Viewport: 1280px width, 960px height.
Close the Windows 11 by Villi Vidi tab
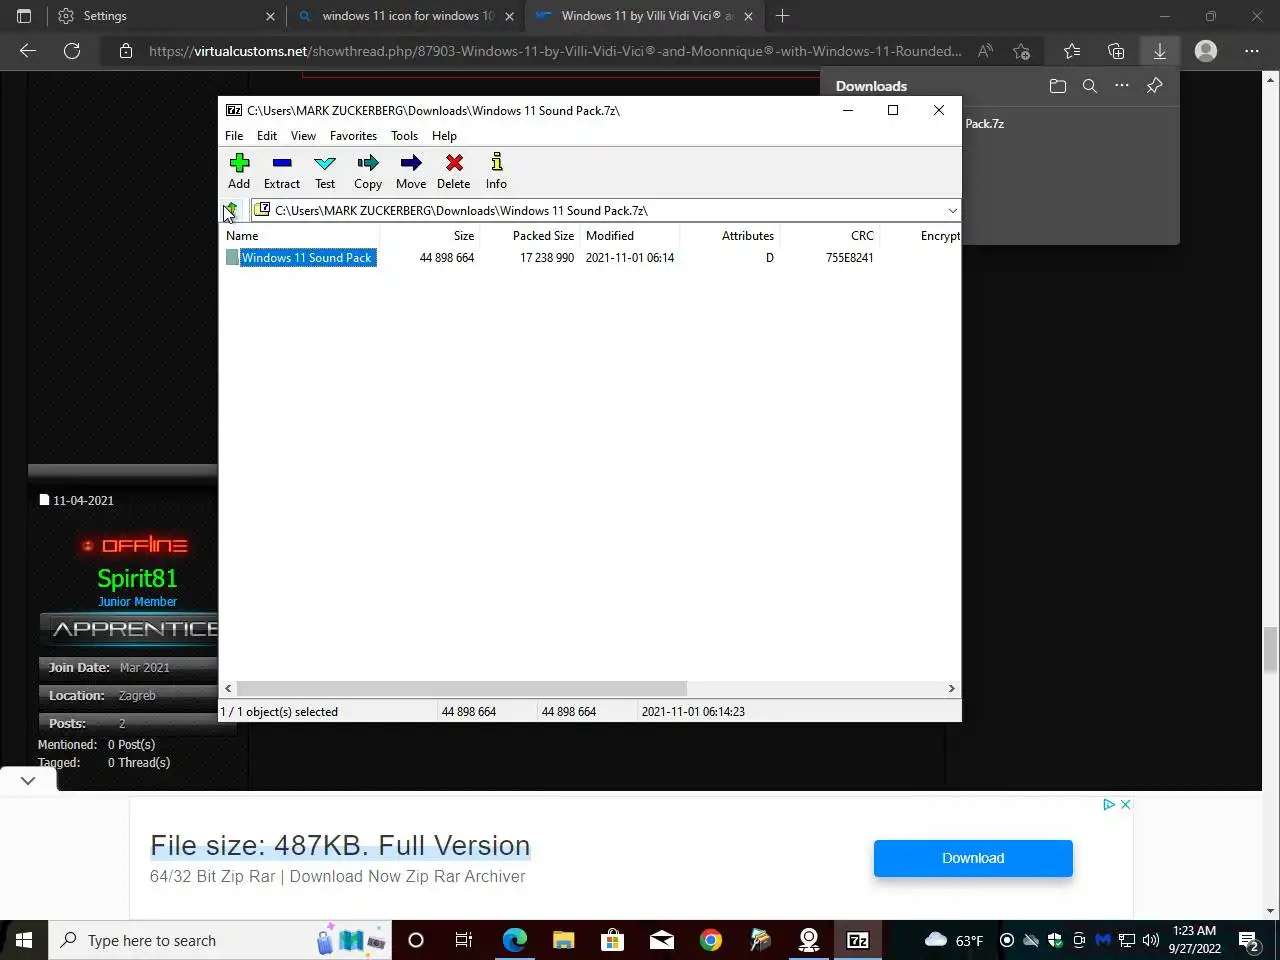[x=748, y=16]
